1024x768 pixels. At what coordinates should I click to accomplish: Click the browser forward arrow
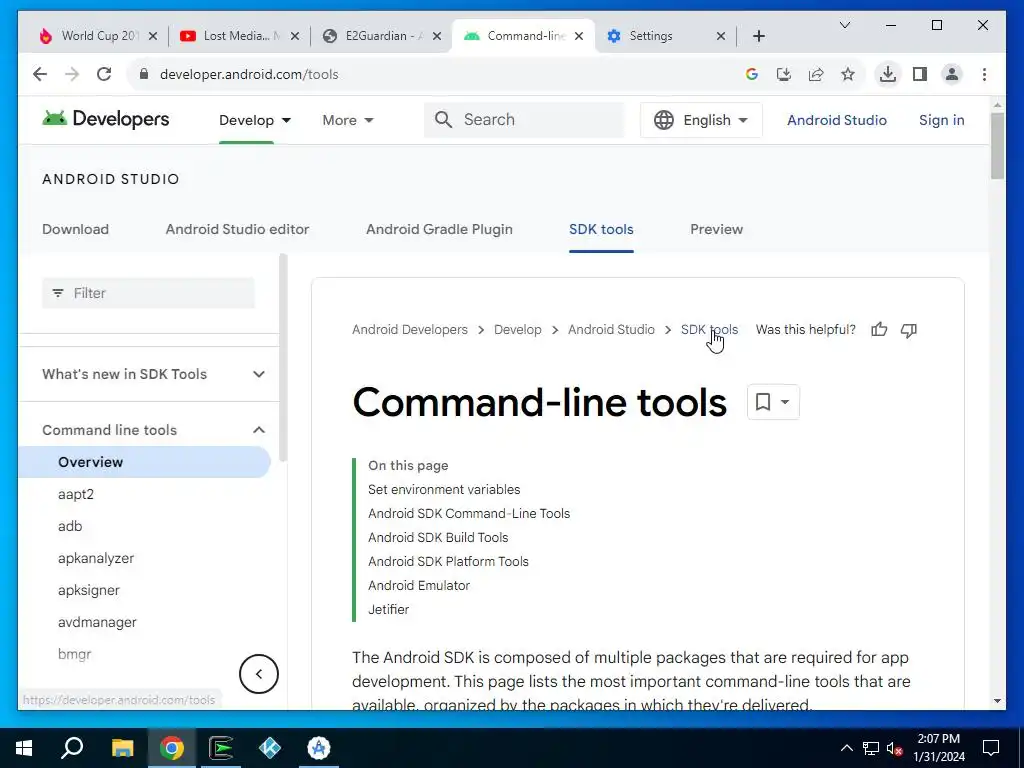pos(72,74)
